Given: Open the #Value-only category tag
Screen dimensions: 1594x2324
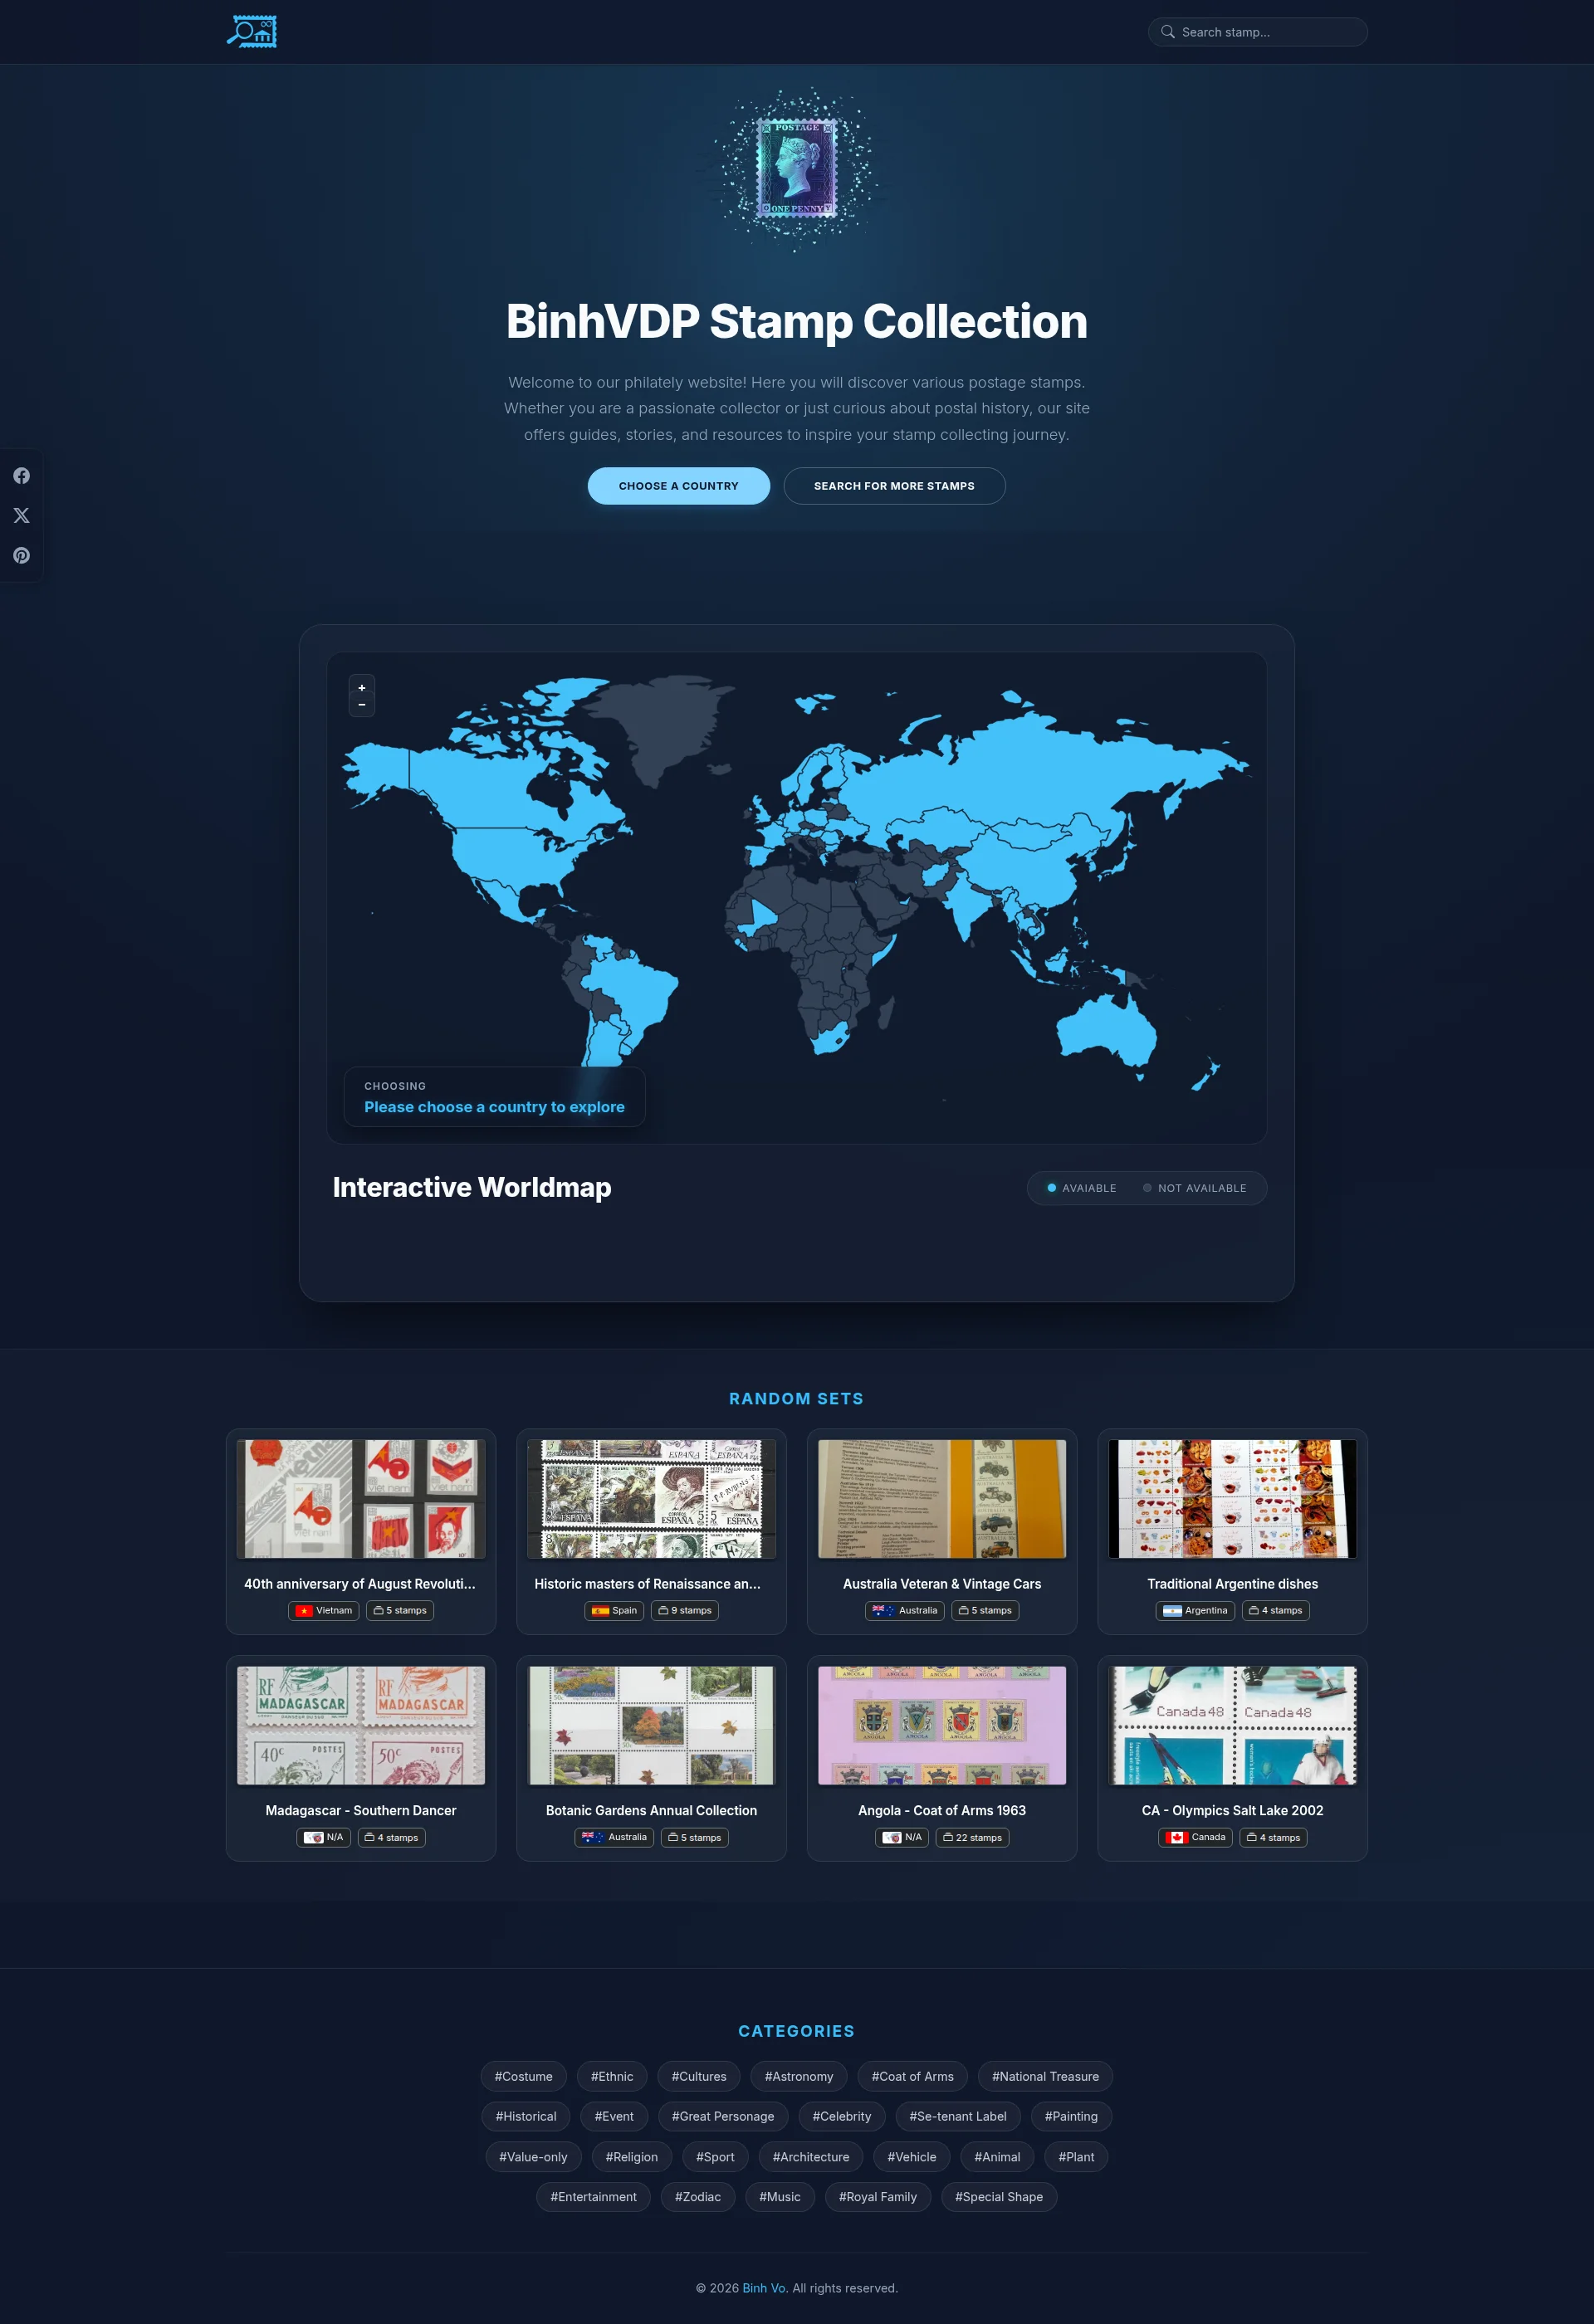Looking at the screenshot, I should [x=533, y=2157].
